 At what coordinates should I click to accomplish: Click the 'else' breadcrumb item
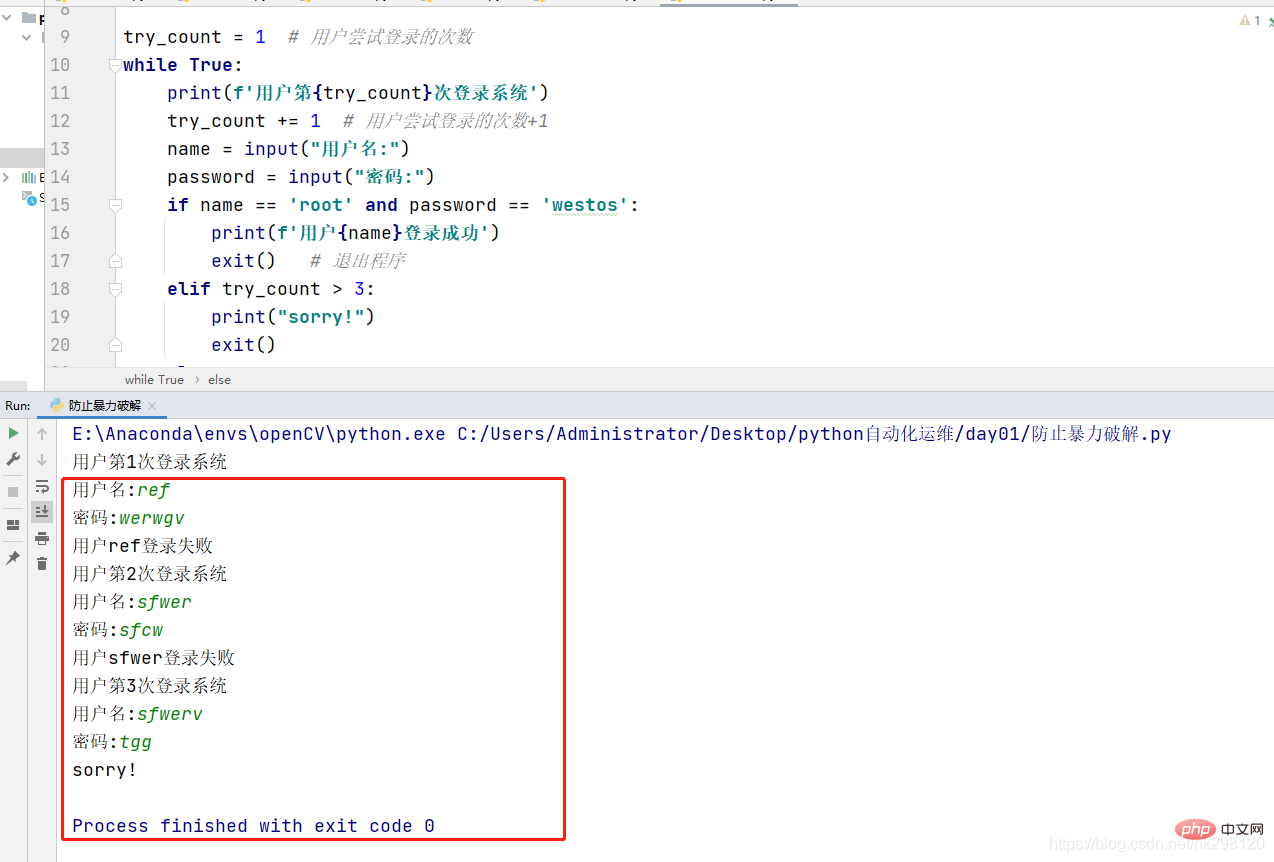click(219, 380)
